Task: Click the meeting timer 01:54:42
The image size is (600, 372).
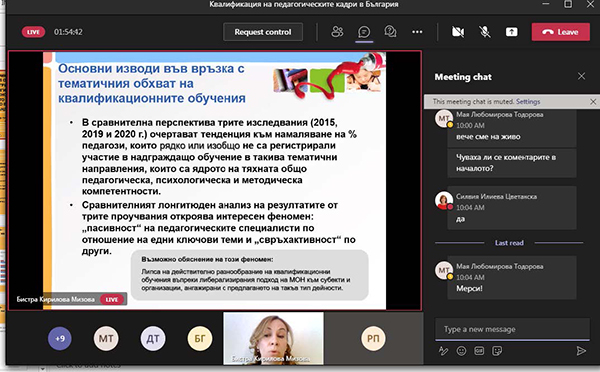Action: coord(68,32)
